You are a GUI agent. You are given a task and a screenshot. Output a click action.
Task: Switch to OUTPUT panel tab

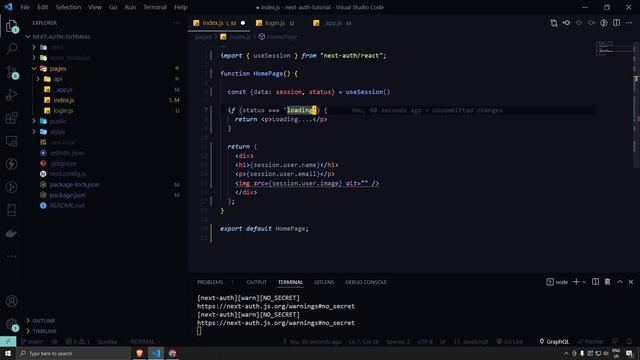pyautogui.click(x=256, y=282)
